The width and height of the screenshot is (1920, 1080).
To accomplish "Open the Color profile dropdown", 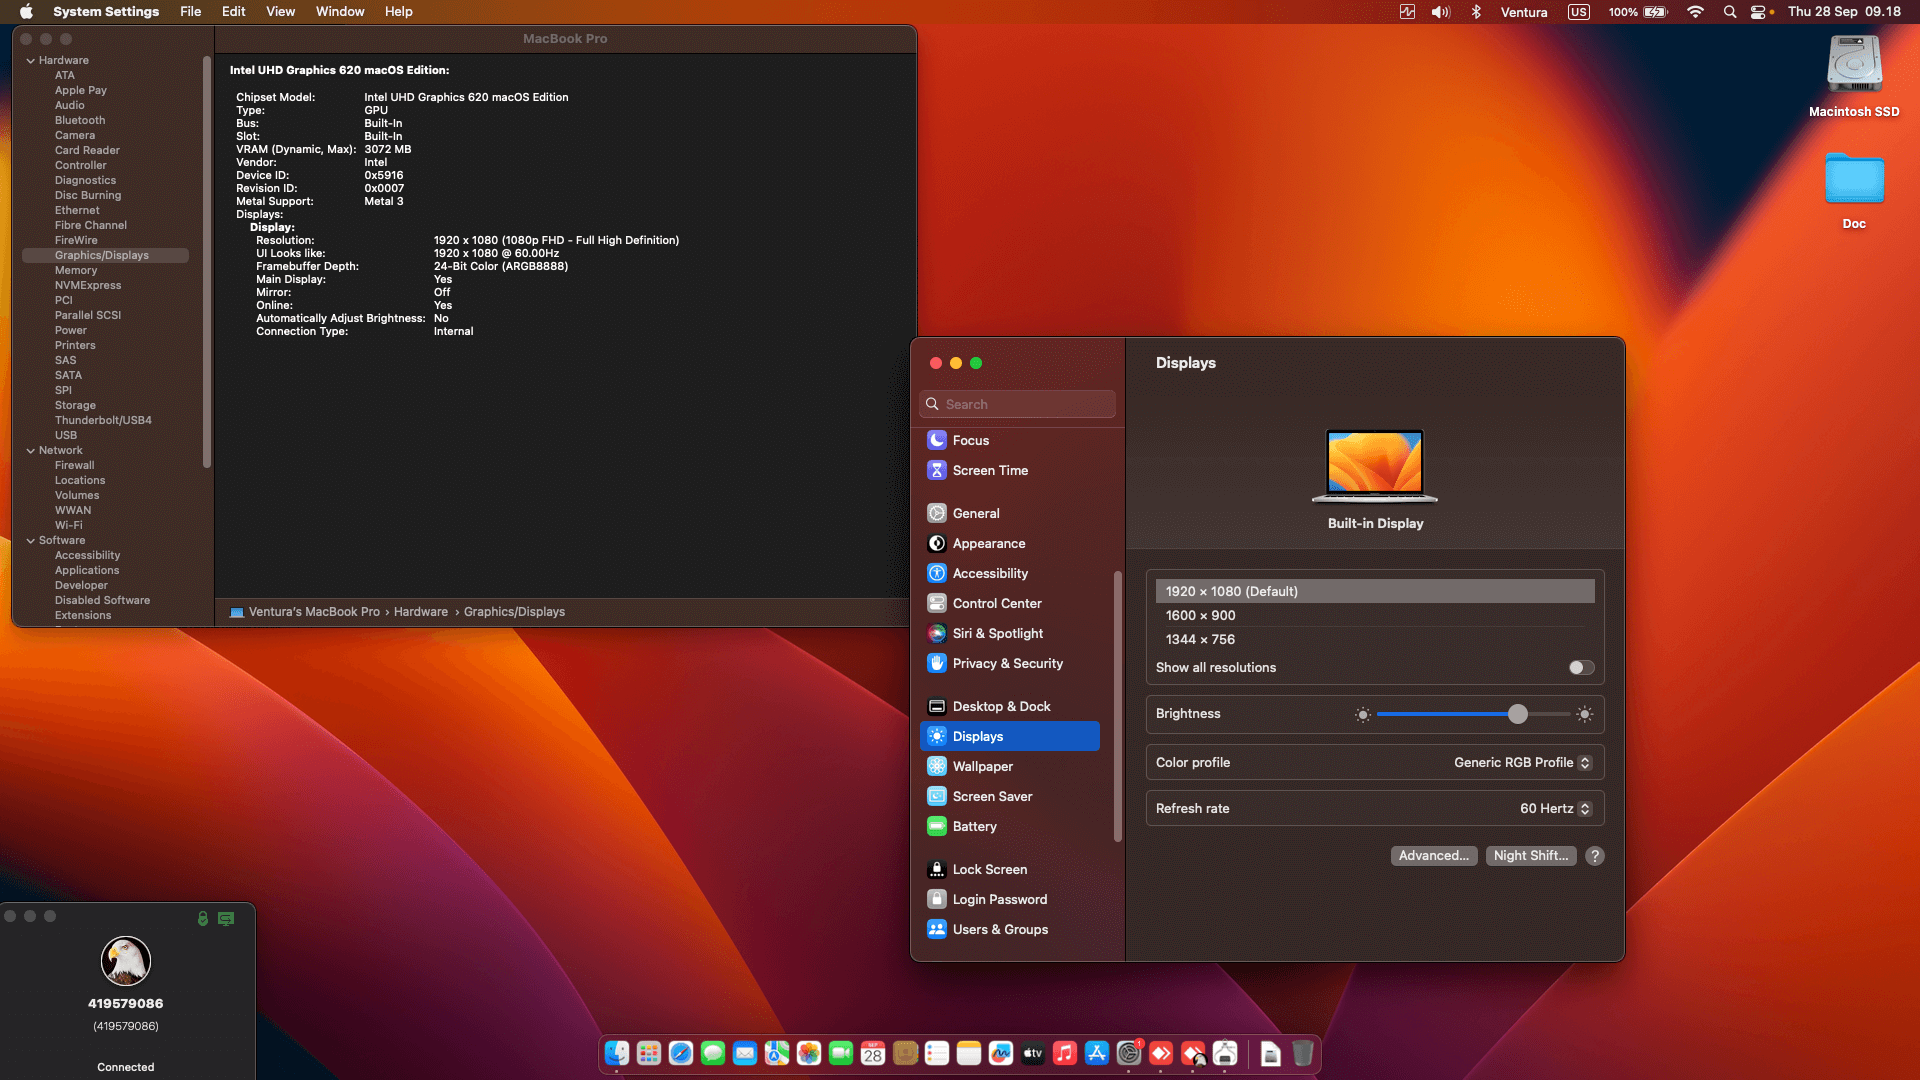I will tap(1522, 763).
